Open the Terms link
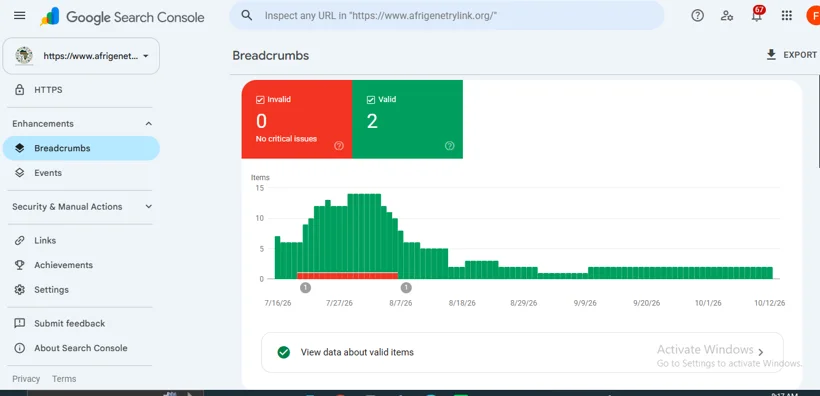The image size is (820, 396). [x=64, y=379]
